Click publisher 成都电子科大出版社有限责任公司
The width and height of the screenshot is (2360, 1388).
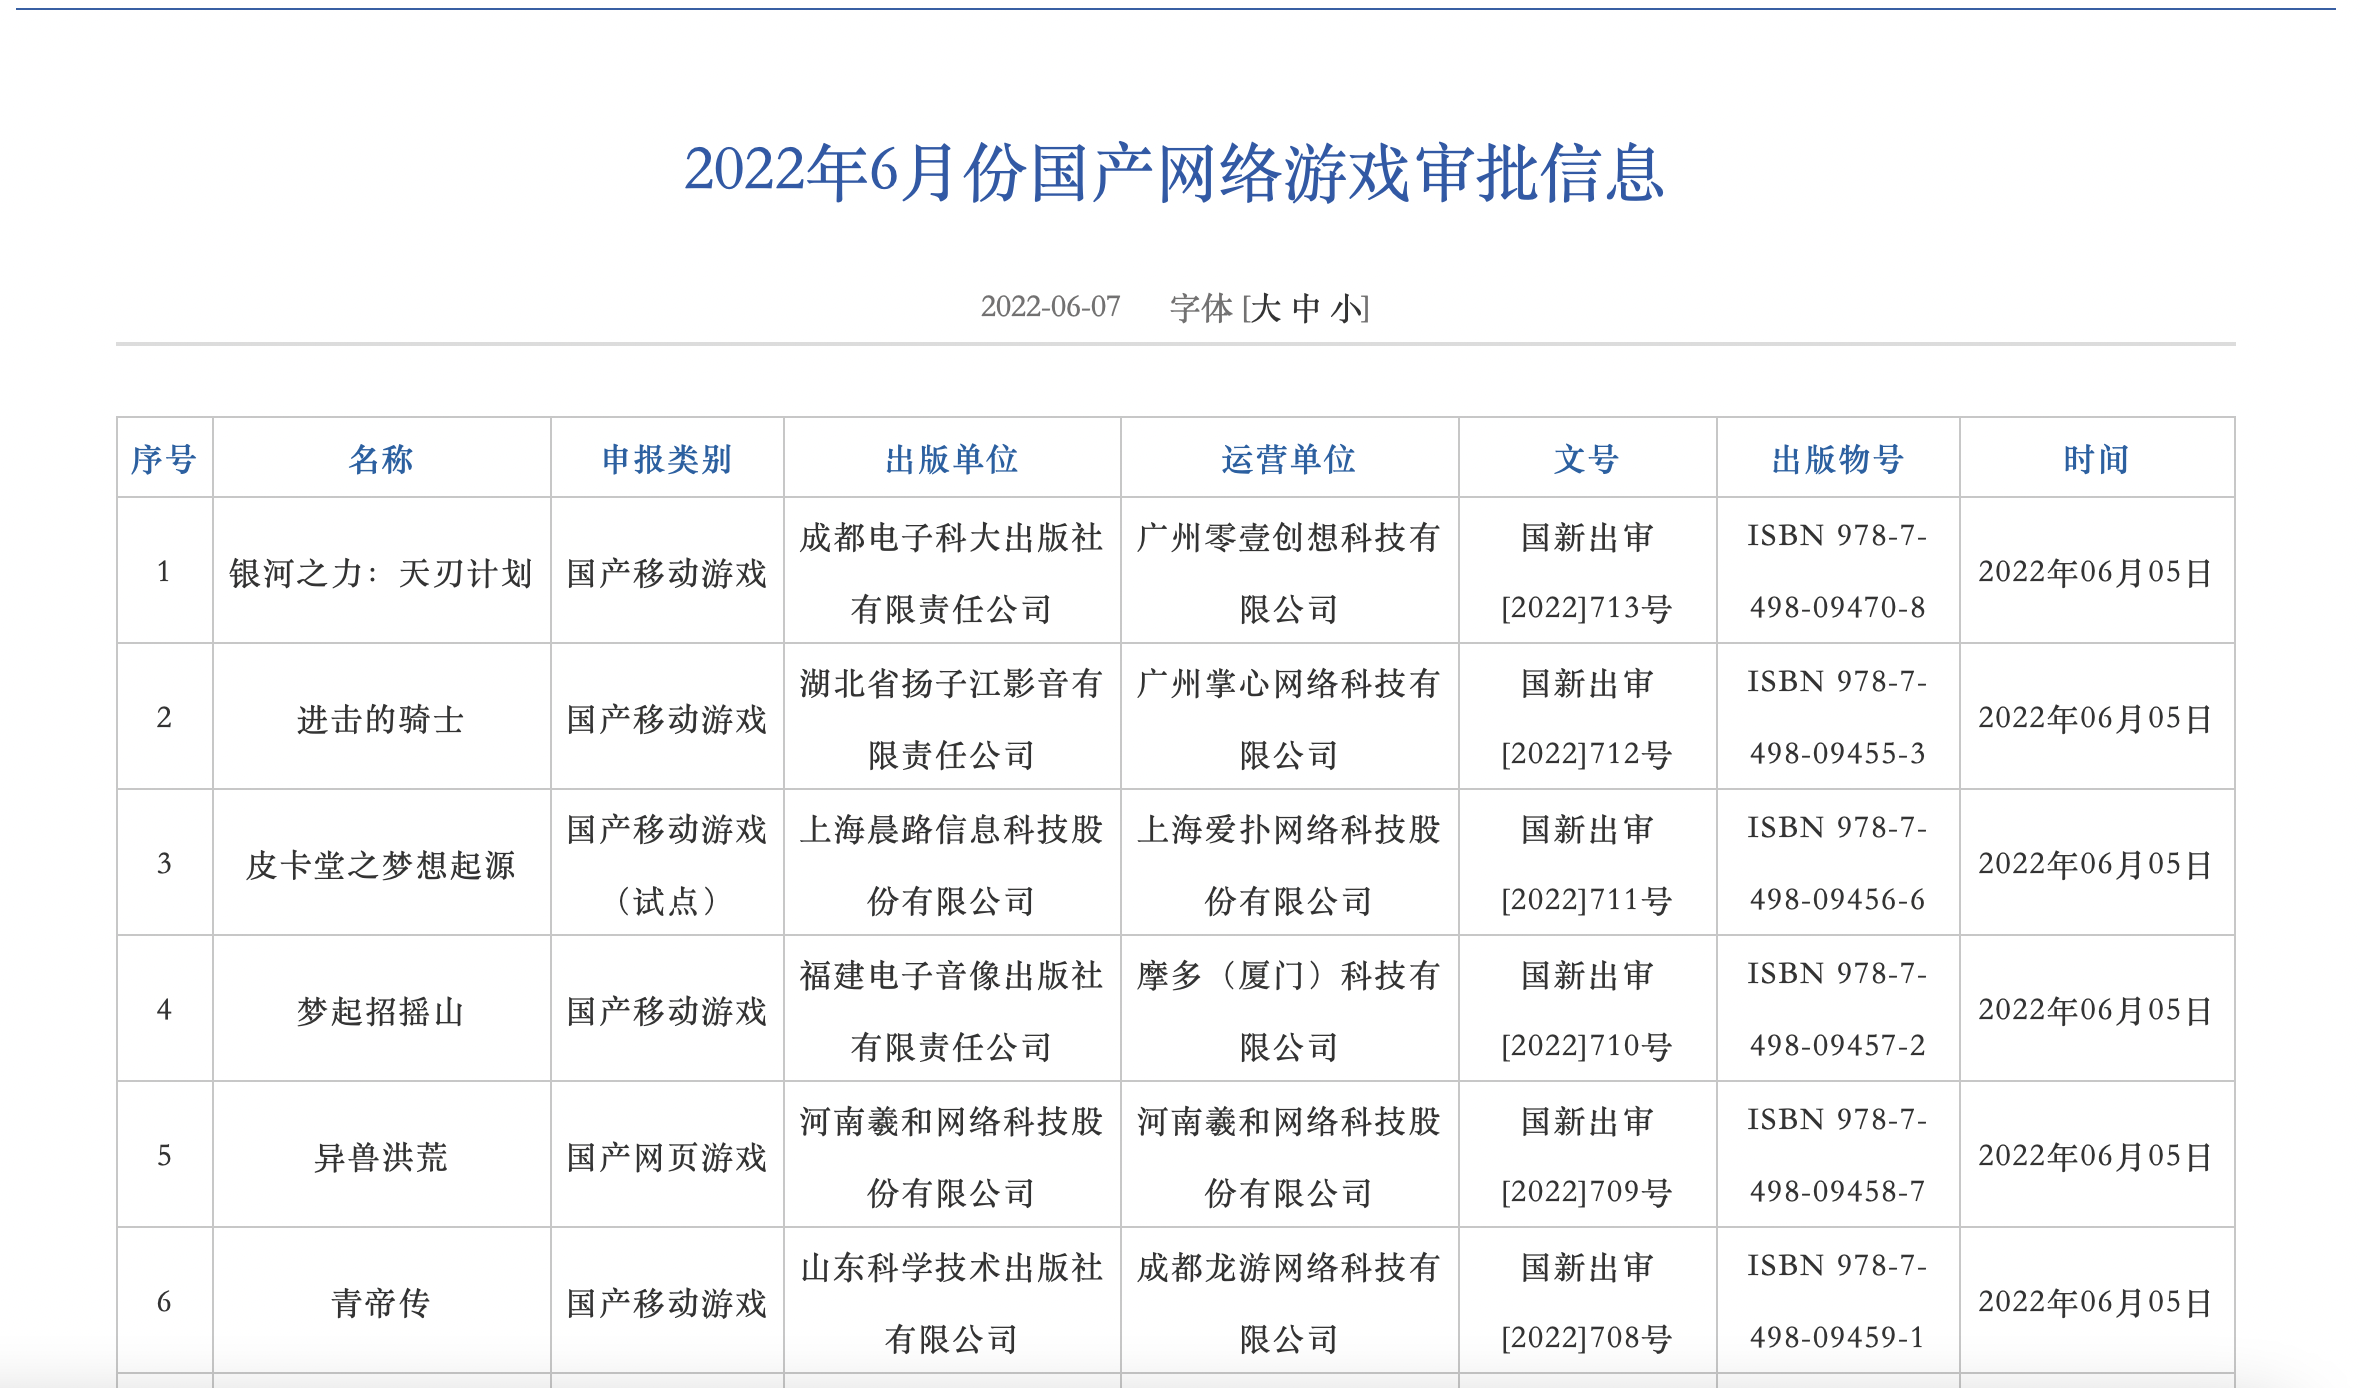point(952,573)
